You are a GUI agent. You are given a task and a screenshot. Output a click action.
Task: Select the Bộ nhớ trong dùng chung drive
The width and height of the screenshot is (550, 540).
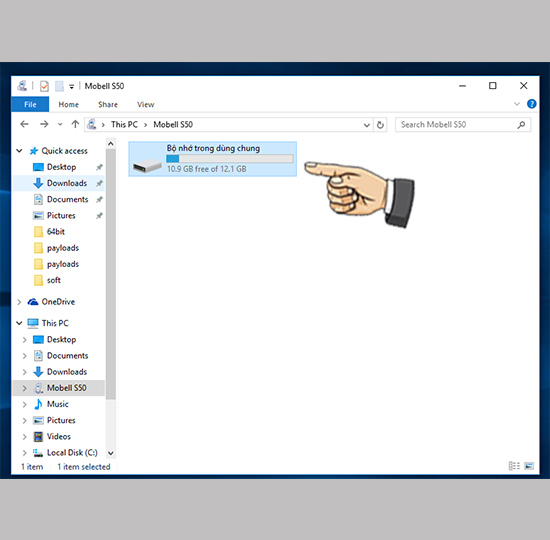coord(213,159)
